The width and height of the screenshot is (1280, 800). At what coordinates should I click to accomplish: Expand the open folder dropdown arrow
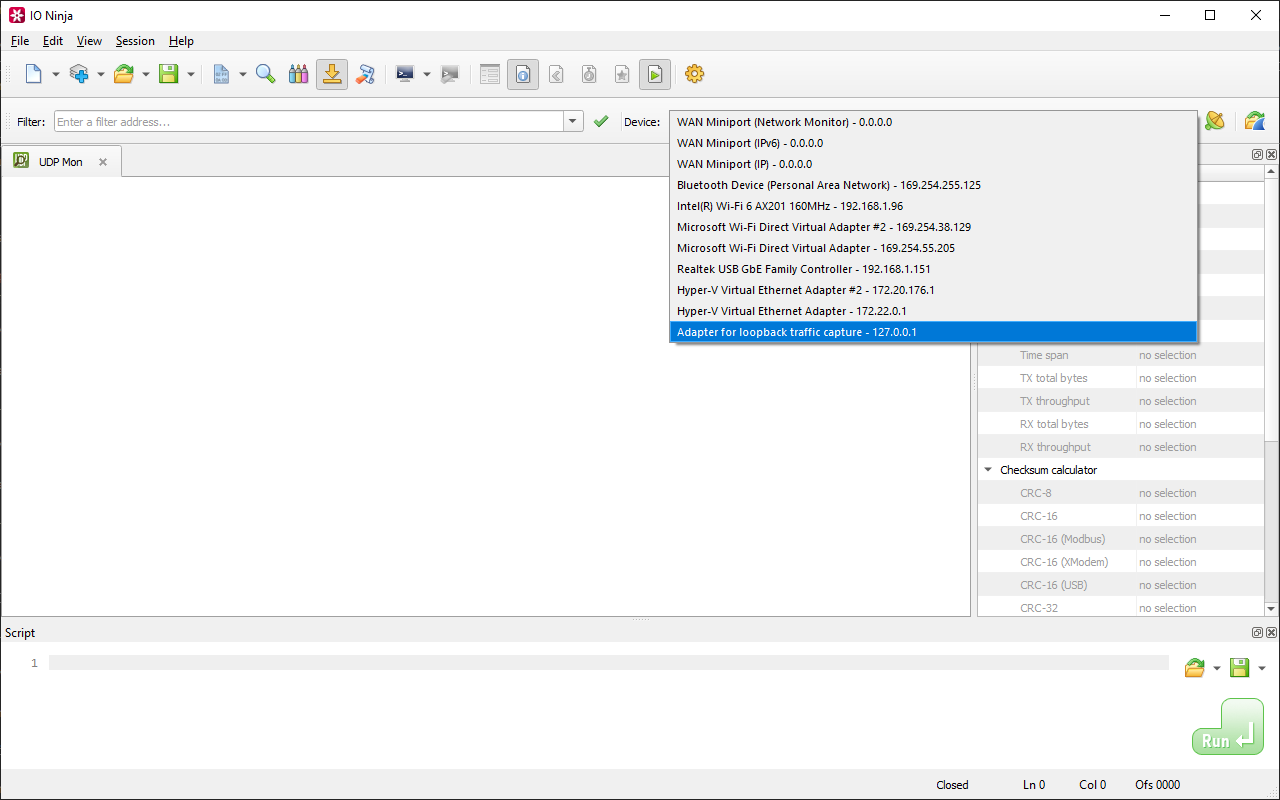145,74
